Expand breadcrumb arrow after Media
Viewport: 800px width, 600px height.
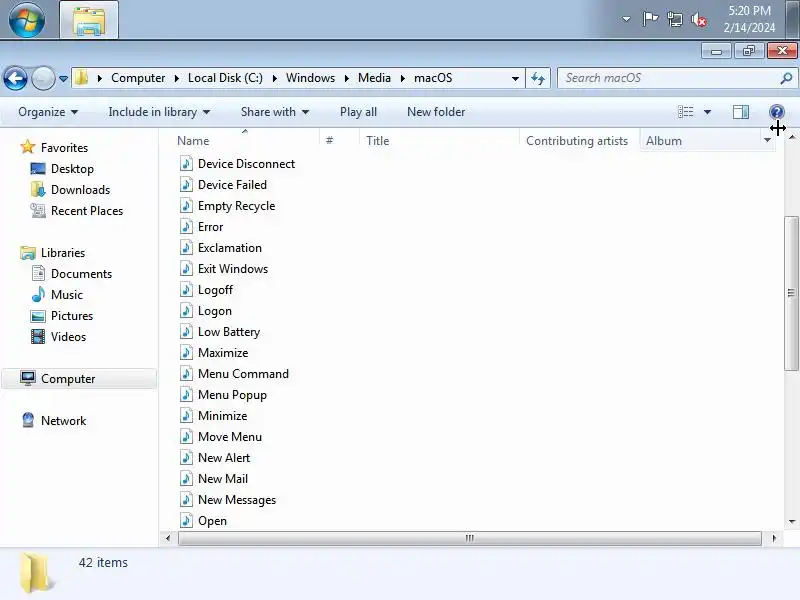point(403,79)
